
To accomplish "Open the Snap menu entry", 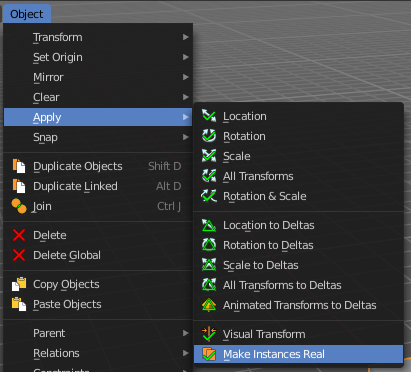I will coord(98,137).
